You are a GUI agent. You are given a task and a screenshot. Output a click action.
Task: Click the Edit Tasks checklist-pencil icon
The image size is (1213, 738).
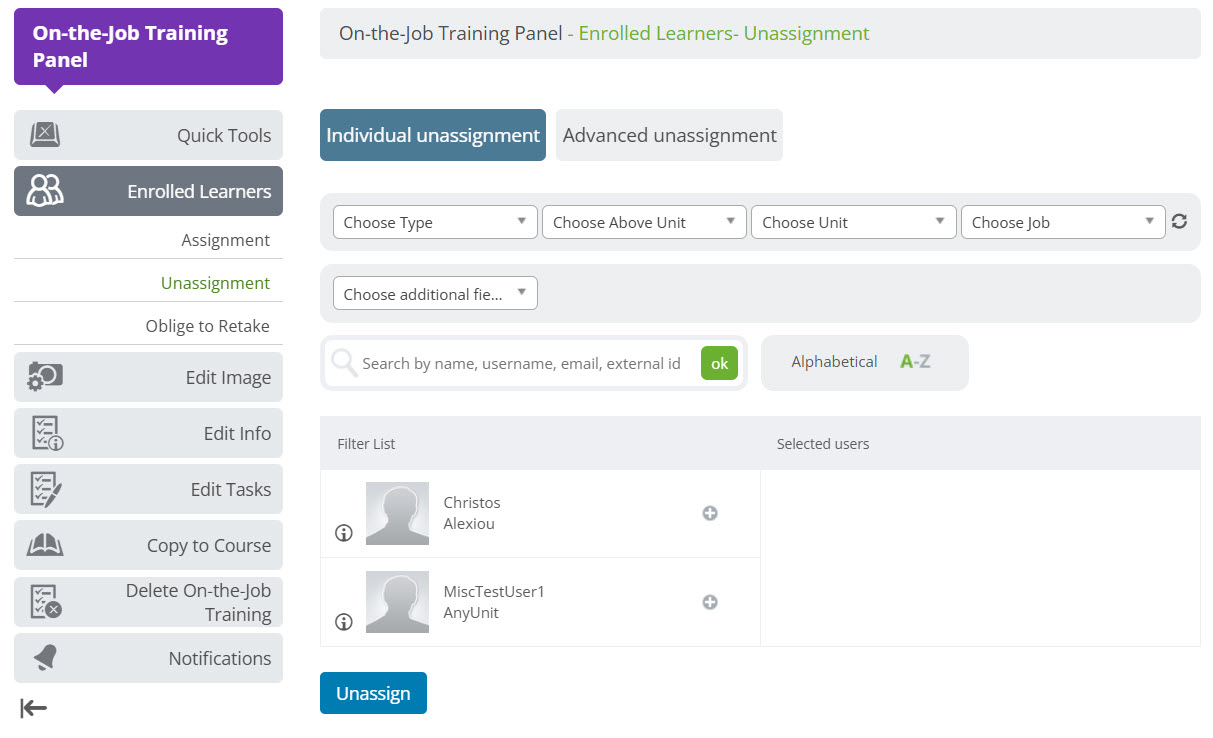pyautogui.click(x=46, y=489)
